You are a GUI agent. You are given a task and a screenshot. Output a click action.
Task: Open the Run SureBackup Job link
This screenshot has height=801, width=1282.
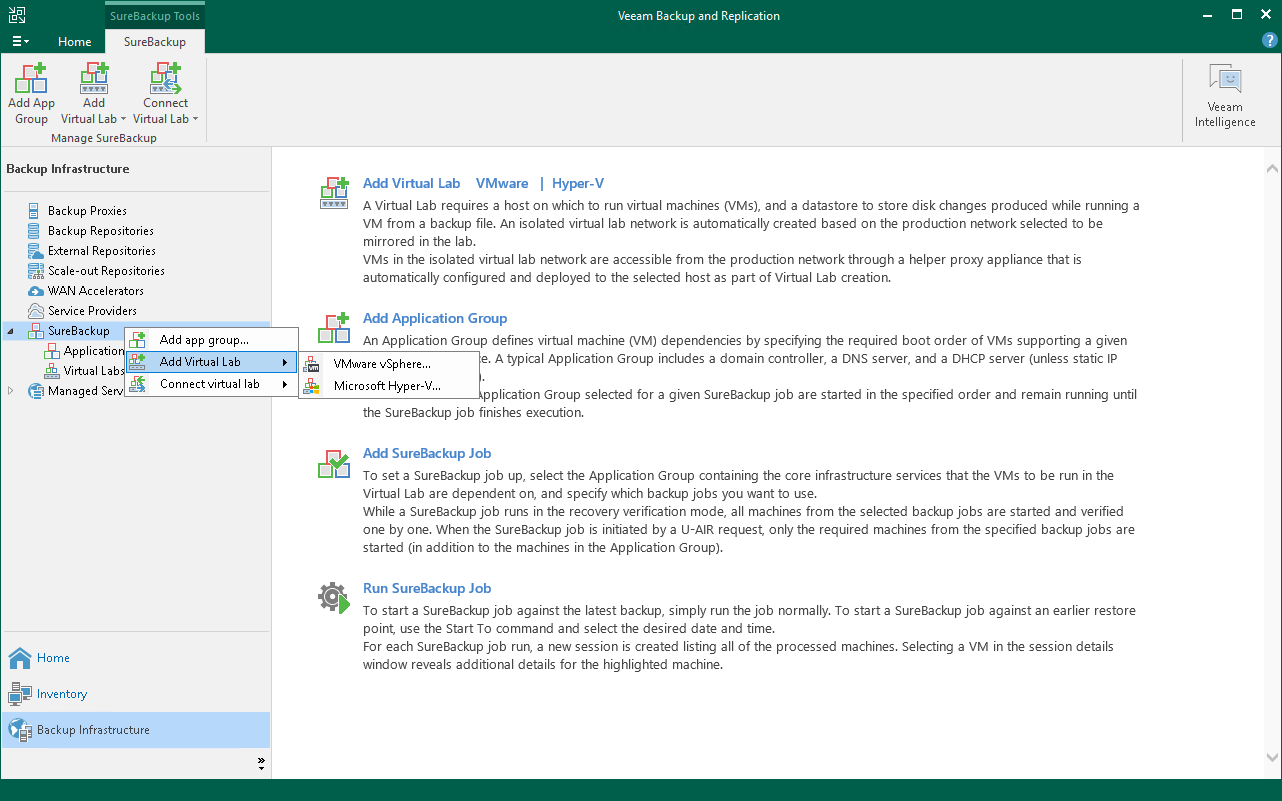point(427,588)
